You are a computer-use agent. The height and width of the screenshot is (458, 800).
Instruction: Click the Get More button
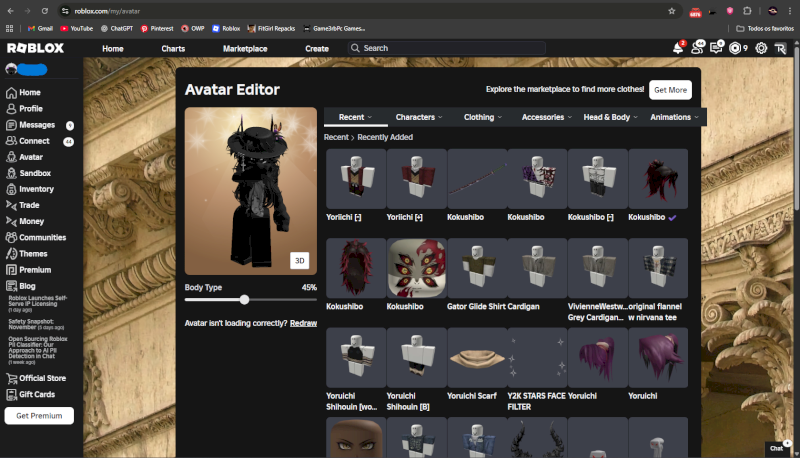[670, 90]
